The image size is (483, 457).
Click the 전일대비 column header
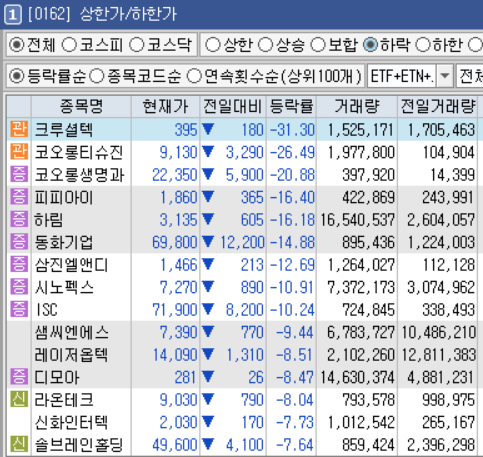tap(233, 107)
